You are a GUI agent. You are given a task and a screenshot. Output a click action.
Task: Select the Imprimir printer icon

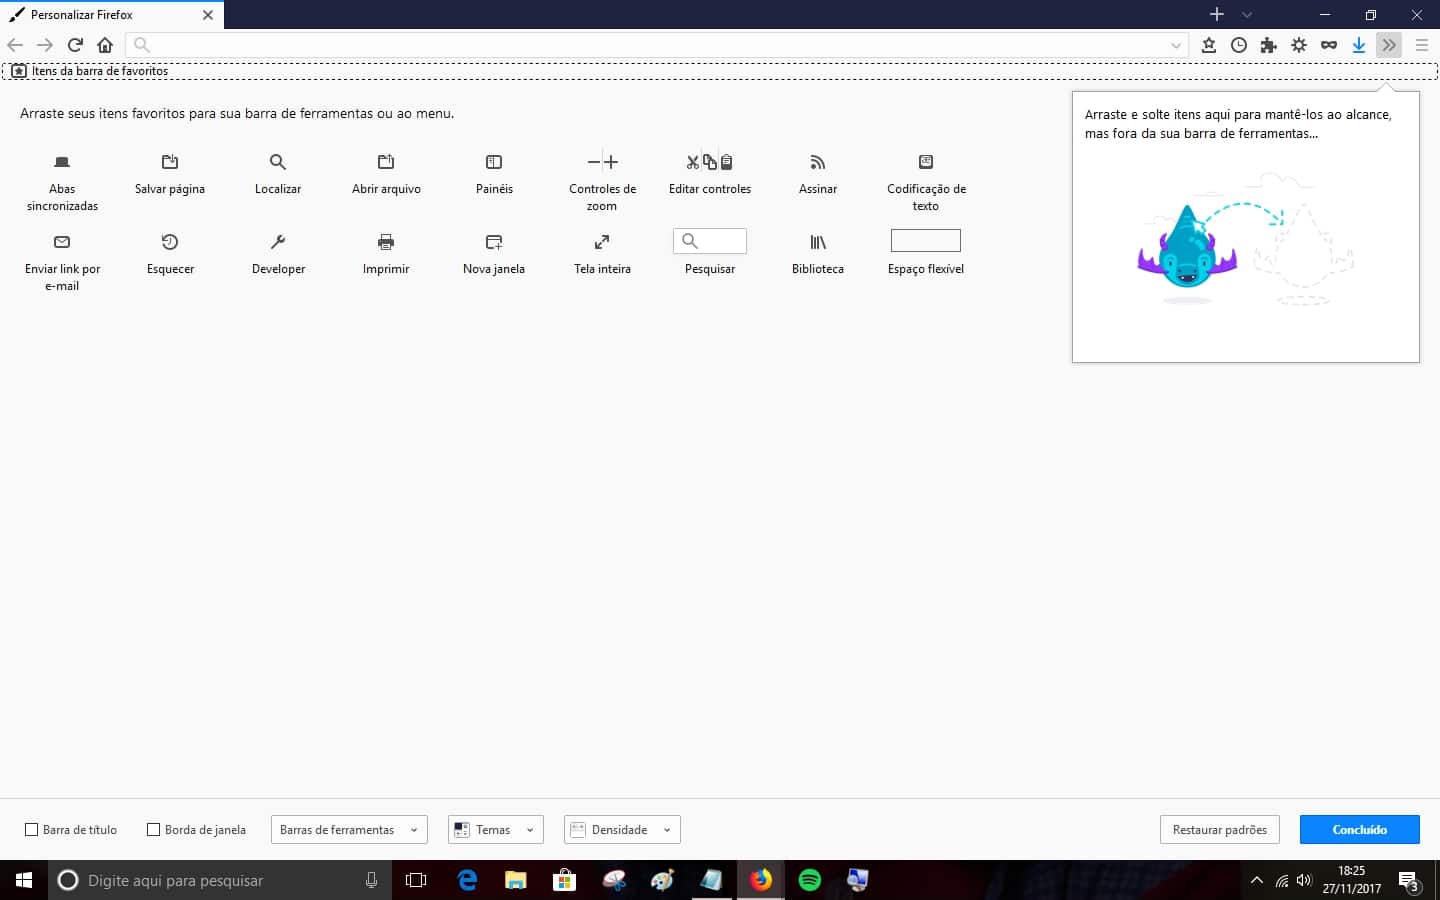[x=386, y=242]
